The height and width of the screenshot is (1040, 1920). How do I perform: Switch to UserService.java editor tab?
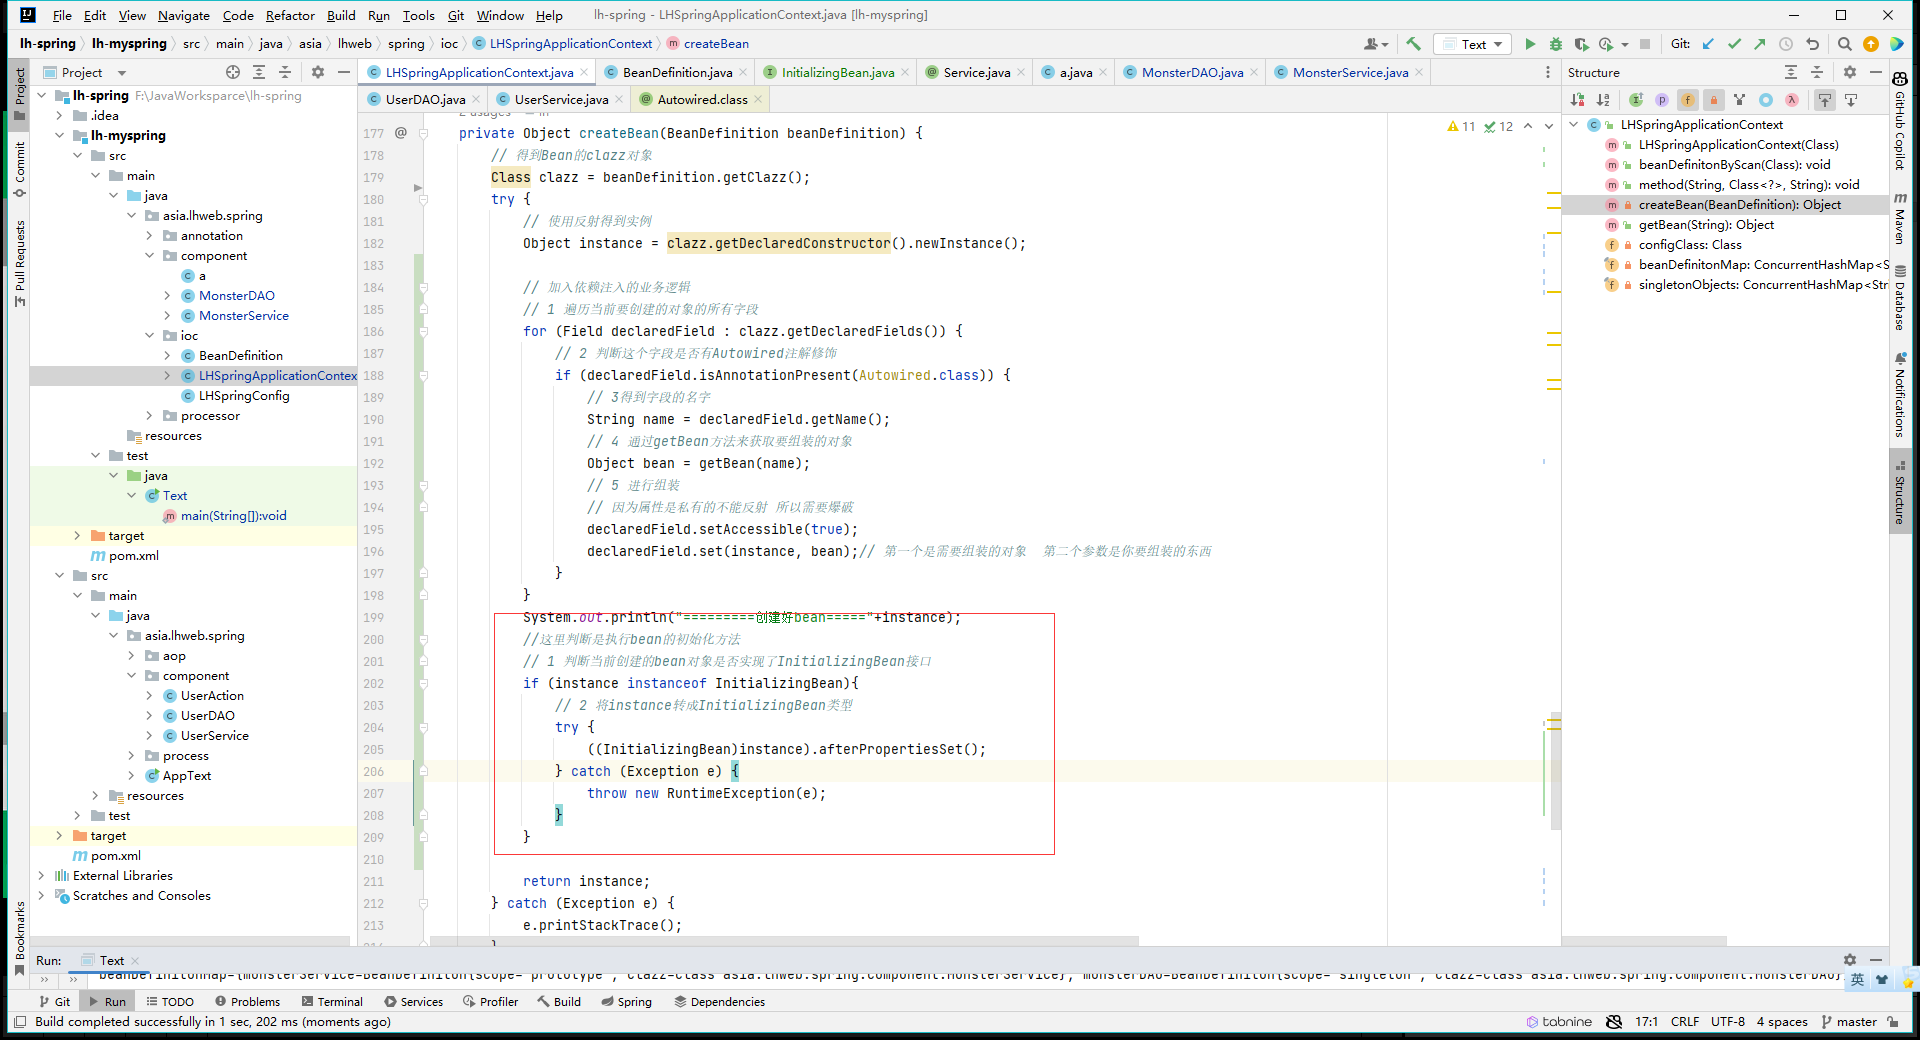(561, 99)
